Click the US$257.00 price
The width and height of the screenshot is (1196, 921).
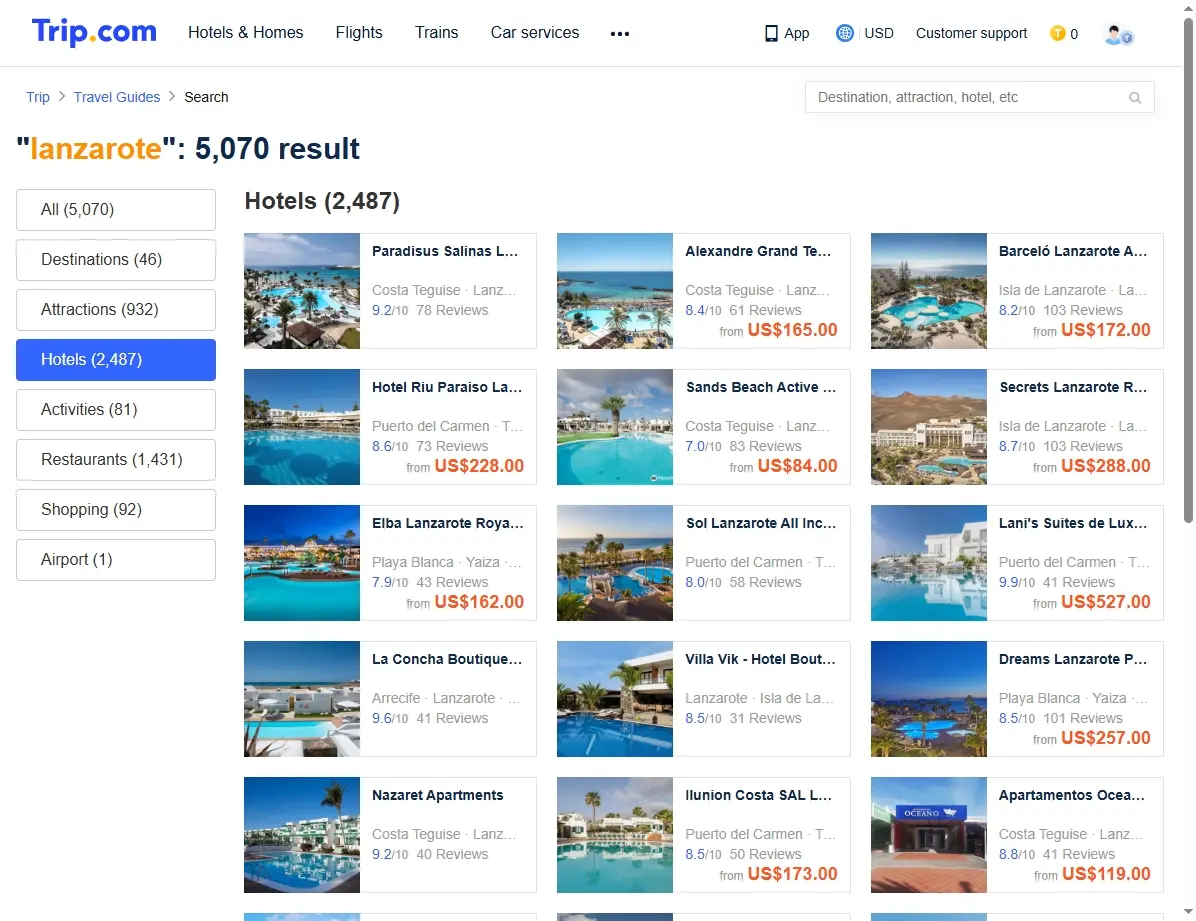point(1106,738)
